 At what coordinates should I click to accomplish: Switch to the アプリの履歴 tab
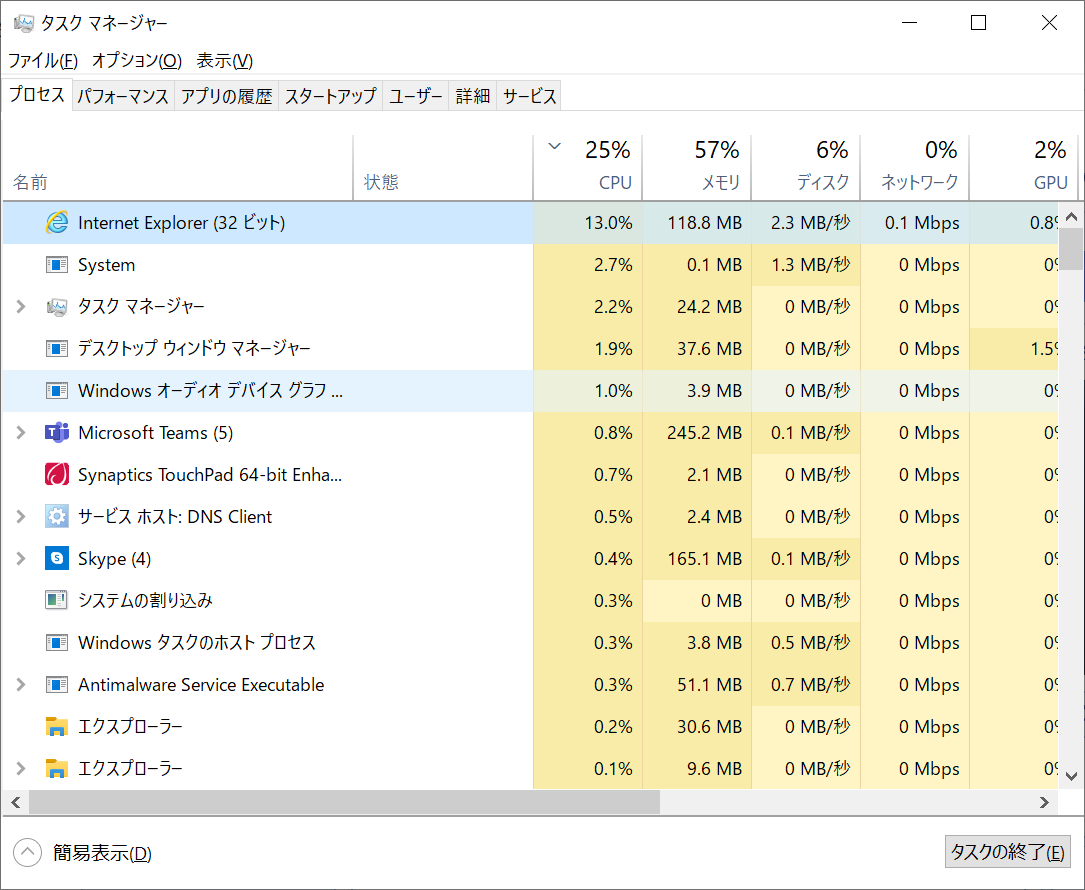click(227, 96)
